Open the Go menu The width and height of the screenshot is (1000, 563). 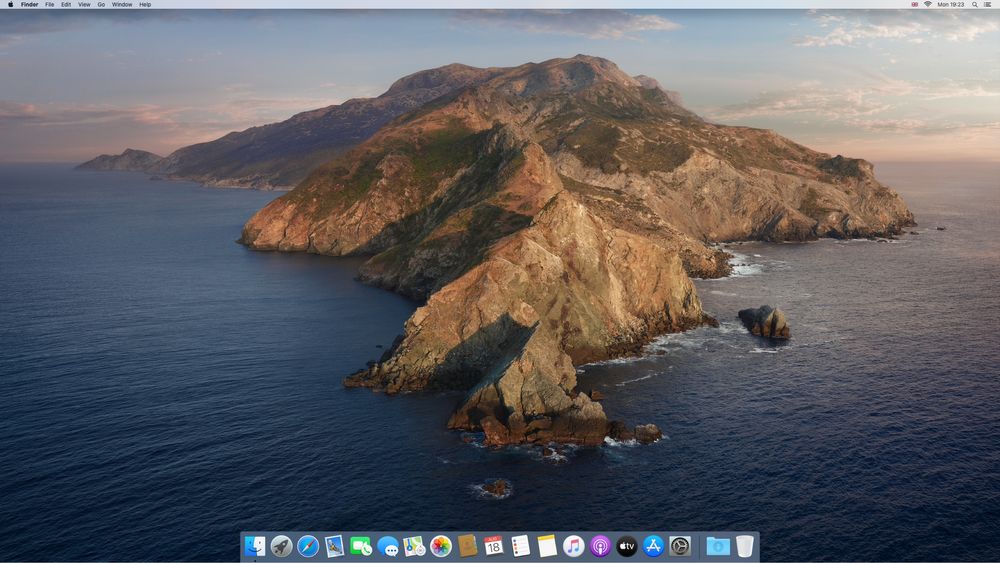pyautogui.click(x=101, y=4)
